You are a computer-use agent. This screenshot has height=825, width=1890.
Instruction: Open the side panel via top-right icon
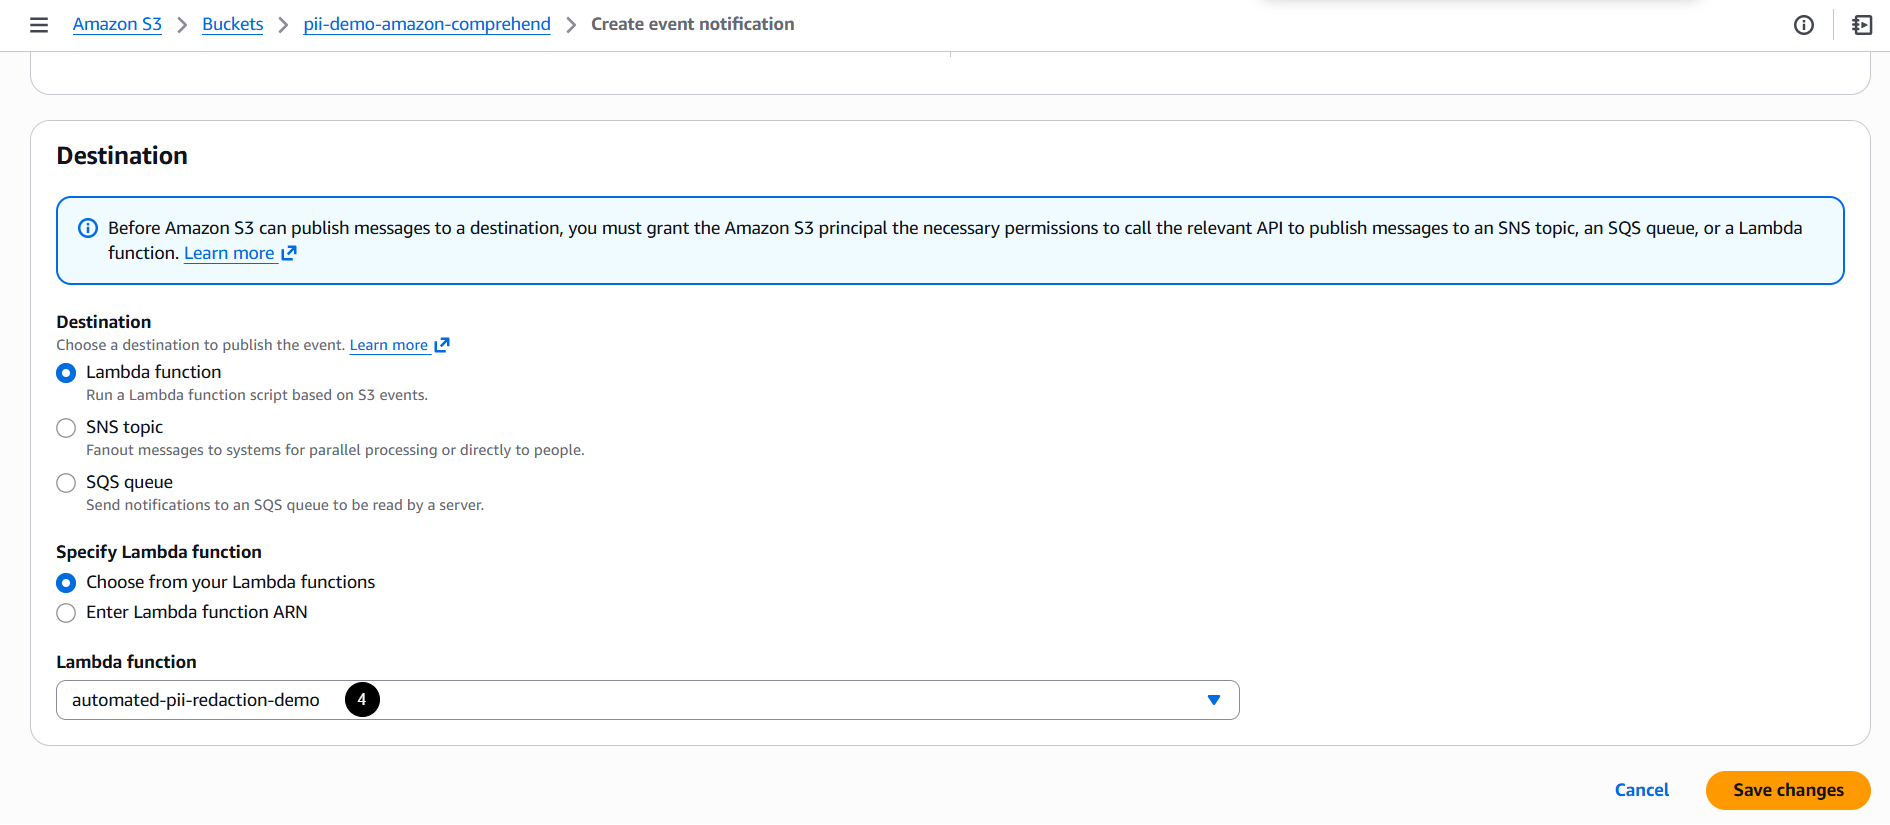point(1861,25)
